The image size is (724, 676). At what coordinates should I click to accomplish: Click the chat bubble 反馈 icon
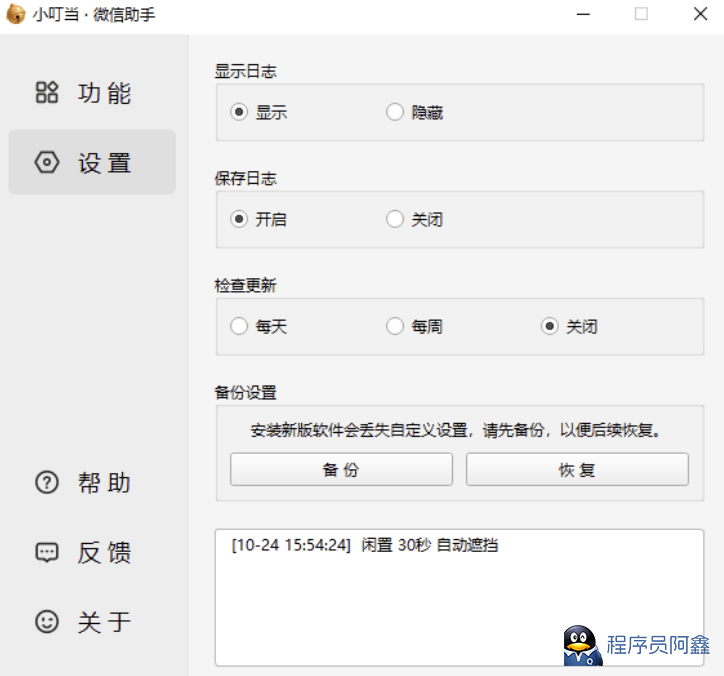click(x=47, y=553)
